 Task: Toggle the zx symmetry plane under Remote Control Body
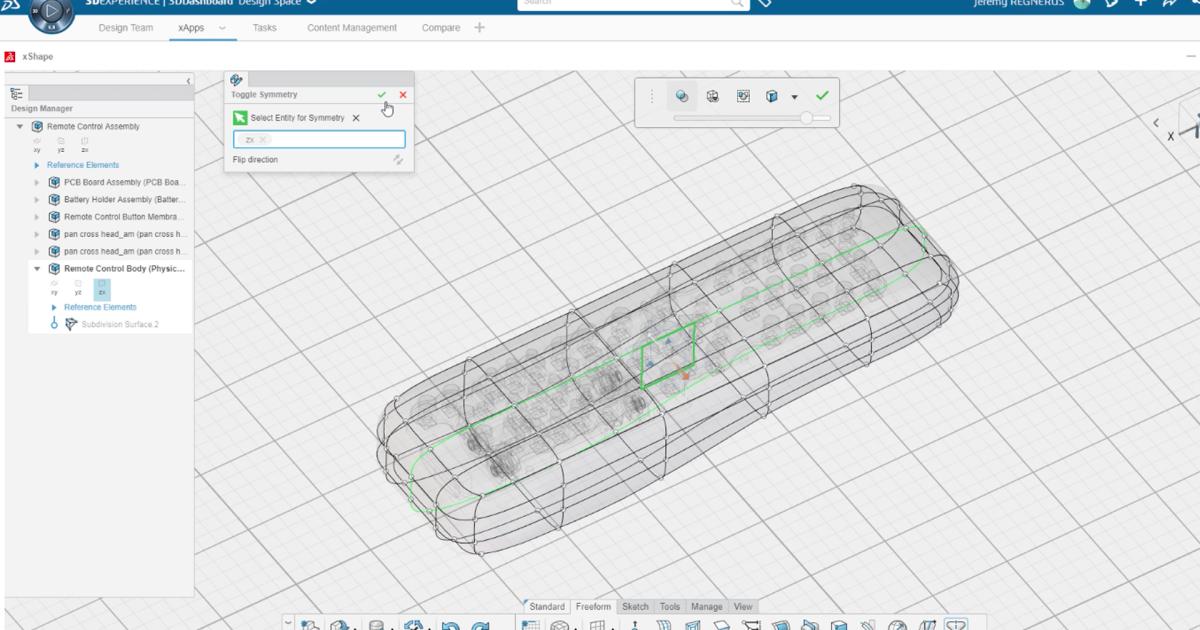point(102,289)
